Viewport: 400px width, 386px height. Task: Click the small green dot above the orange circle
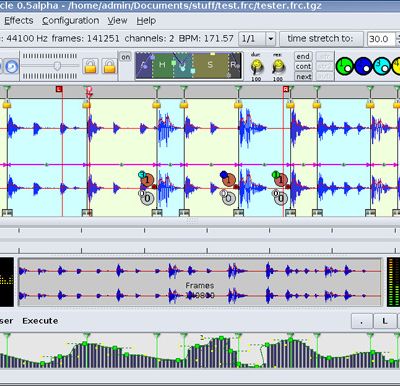pyautogui.click(x=275, y=174)
